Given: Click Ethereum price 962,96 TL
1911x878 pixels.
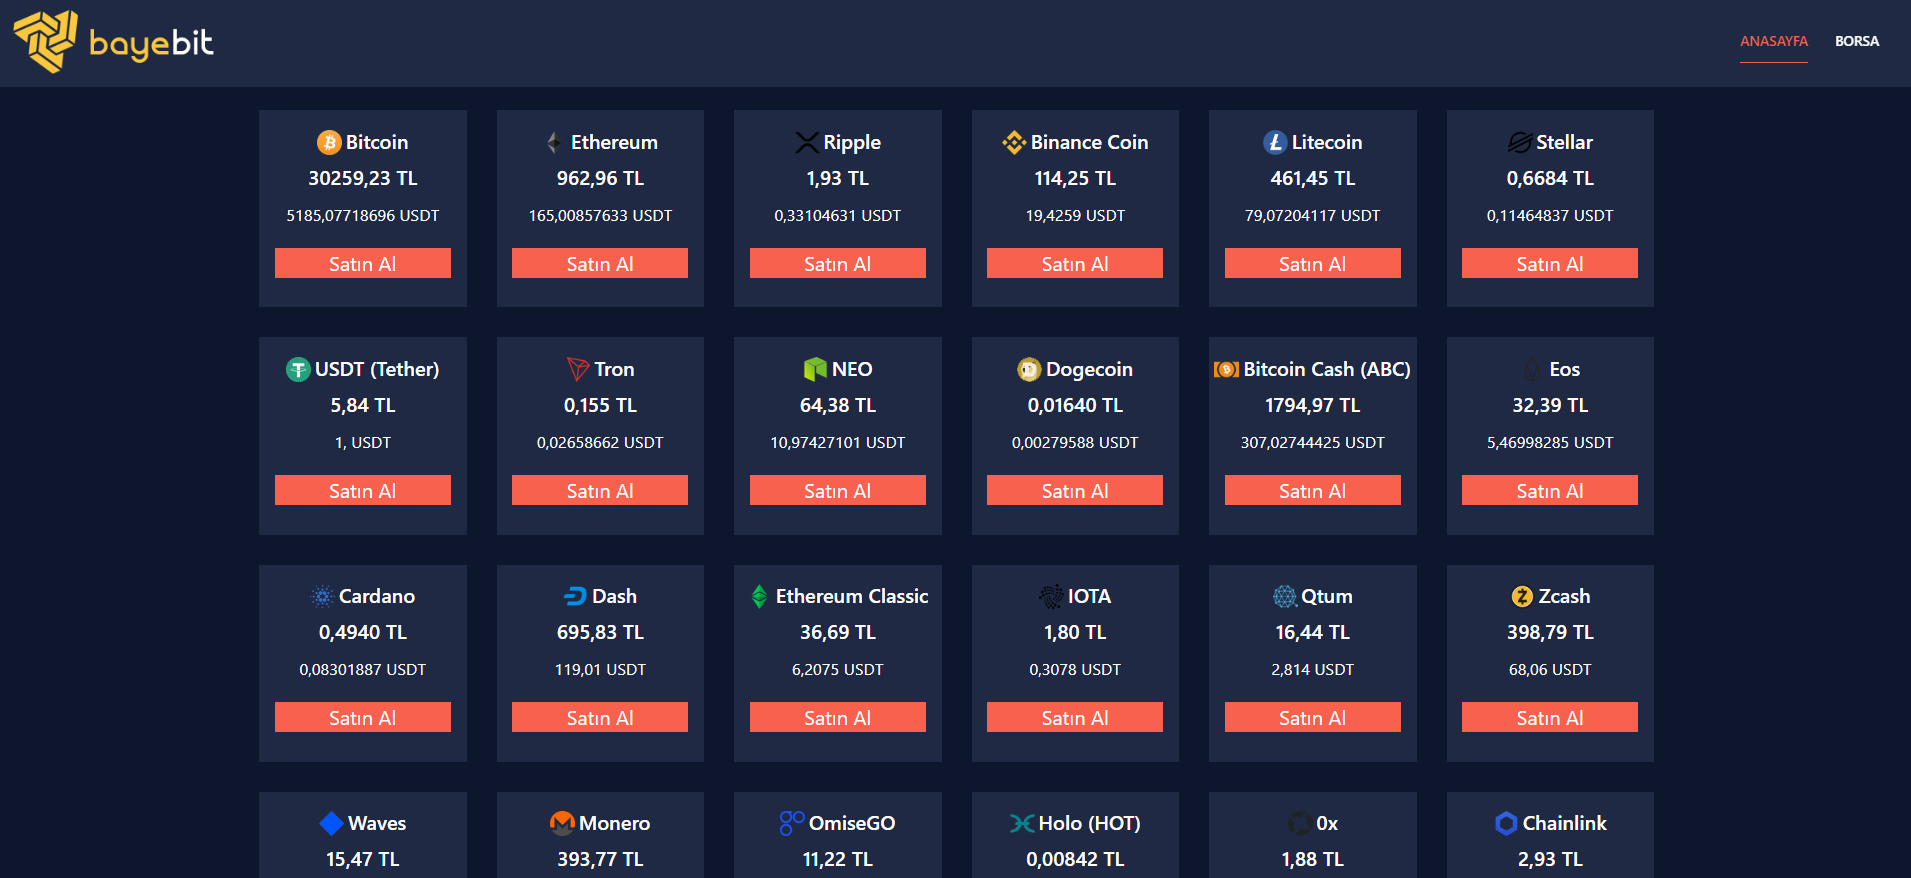Looking at the screenshot, I should pos(600,178).
